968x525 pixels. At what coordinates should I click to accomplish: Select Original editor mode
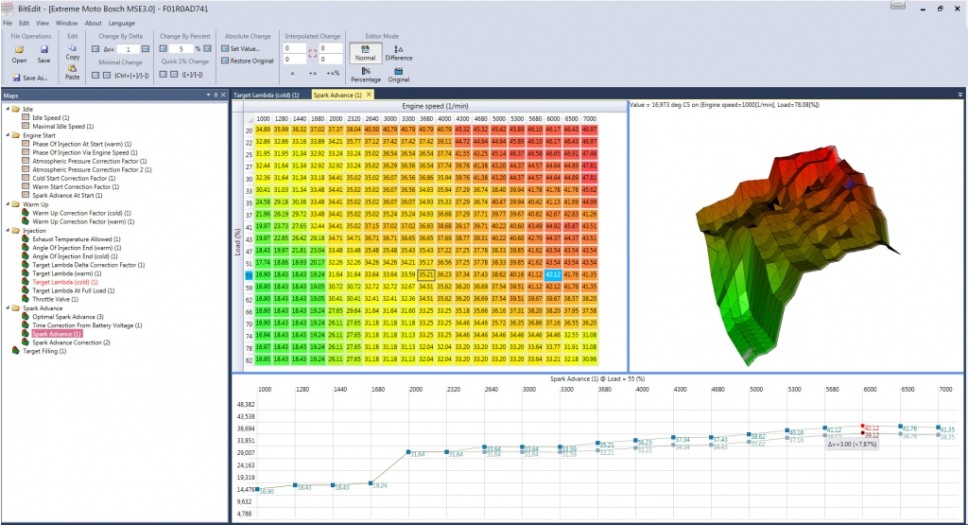[399, 73]
